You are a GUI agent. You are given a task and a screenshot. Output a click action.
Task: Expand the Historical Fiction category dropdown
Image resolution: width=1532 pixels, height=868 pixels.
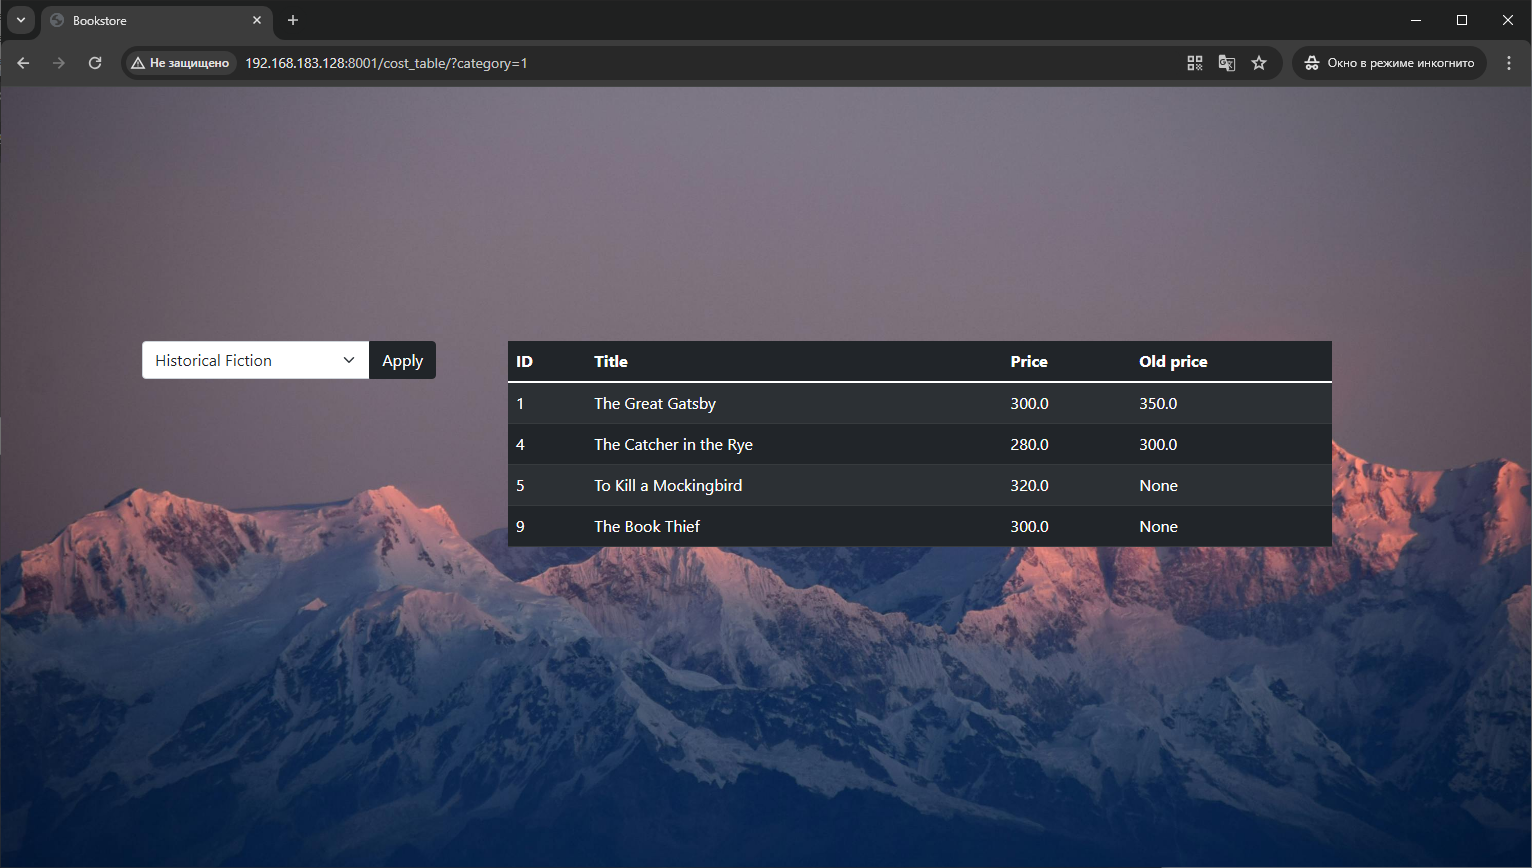[x=255, y=361]
